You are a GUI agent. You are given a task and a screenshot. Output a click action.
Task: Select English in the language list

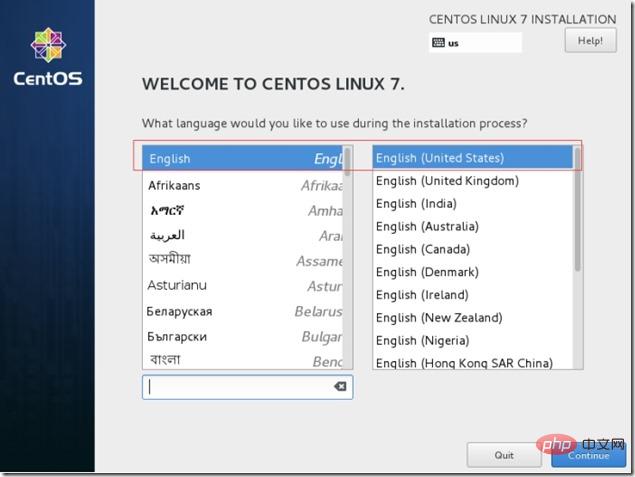pyautogui.click(x=243, y=158)
